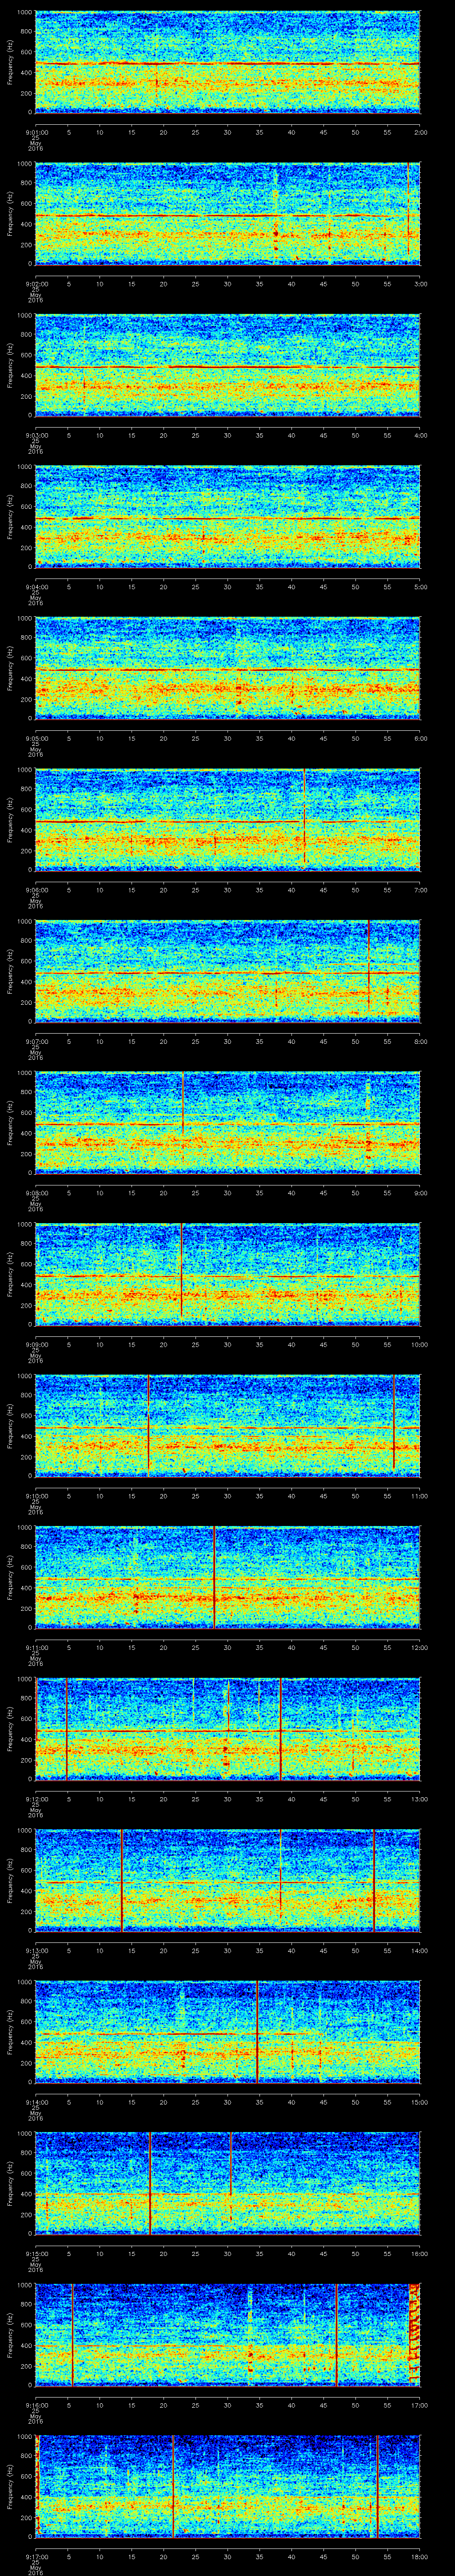This screenshot has height=2576, width=455.
Task: Click the '9:03:00' time axis label
Action: tap(36, 435)
